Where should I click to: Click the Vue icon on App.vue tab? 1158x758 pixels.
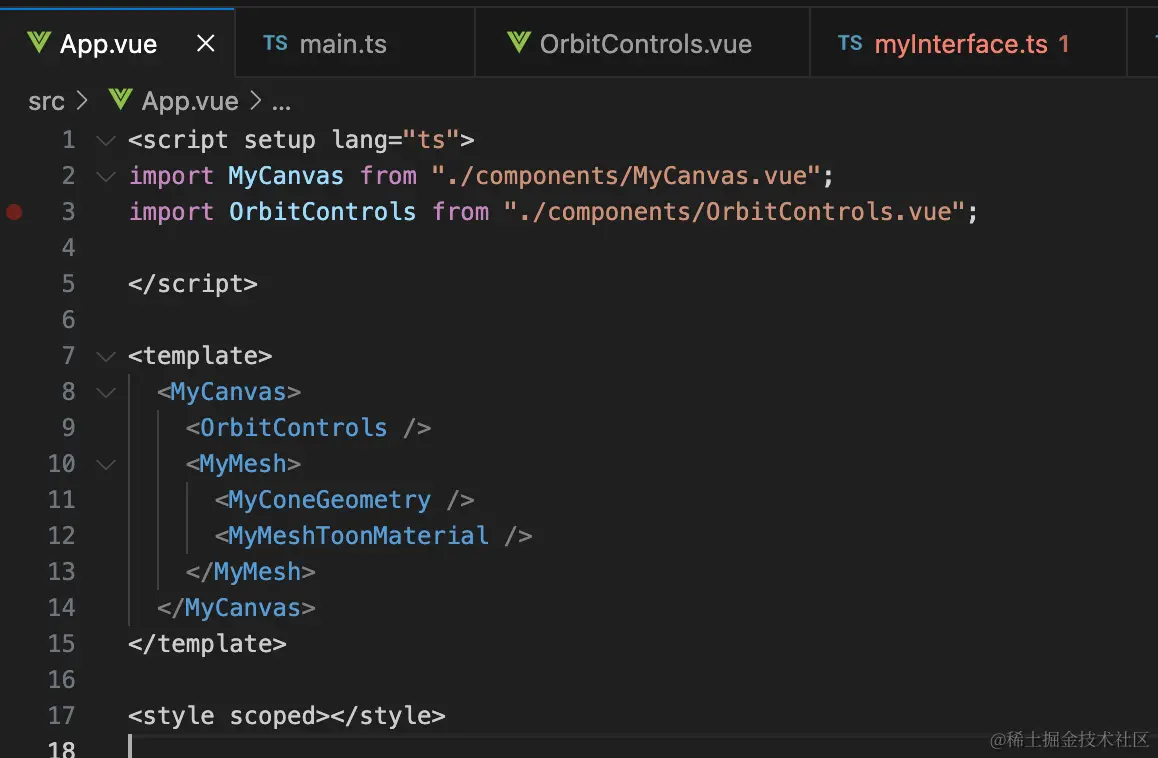[x=39, y=43]
